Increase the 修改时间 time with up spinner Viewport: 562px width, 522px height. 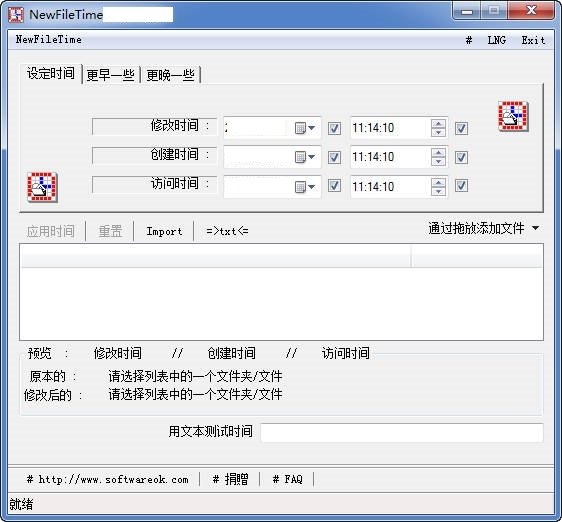tap(438, 124)
